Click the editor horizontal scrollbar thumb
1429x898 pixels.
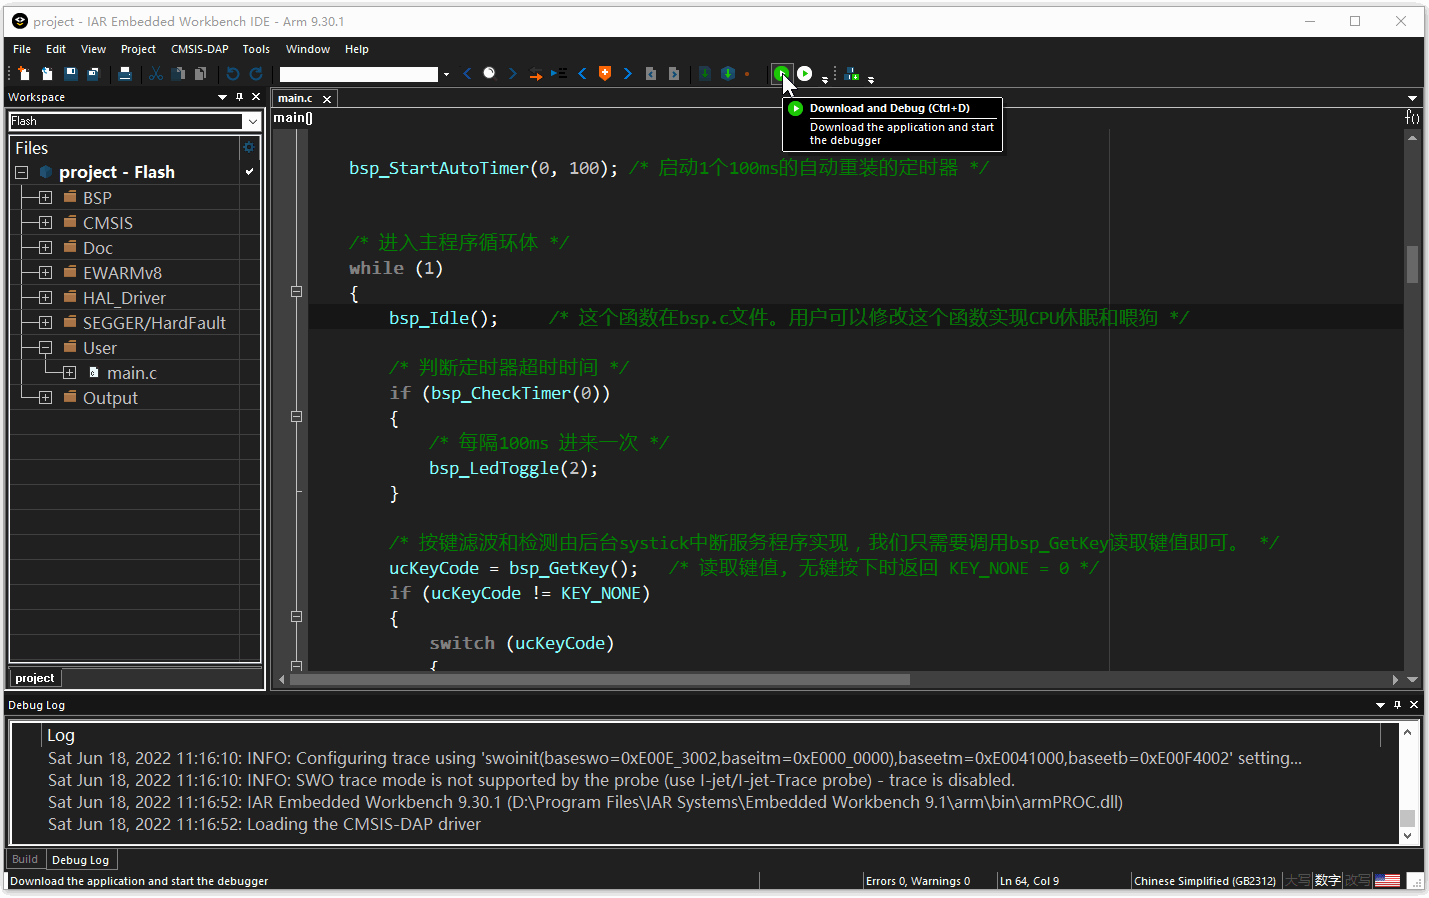point(600,679)
